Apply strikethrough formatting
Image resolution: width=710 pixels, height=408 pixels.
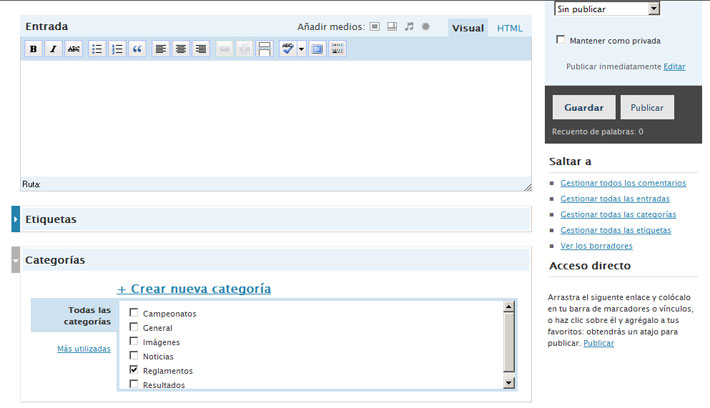pos(74,49)
